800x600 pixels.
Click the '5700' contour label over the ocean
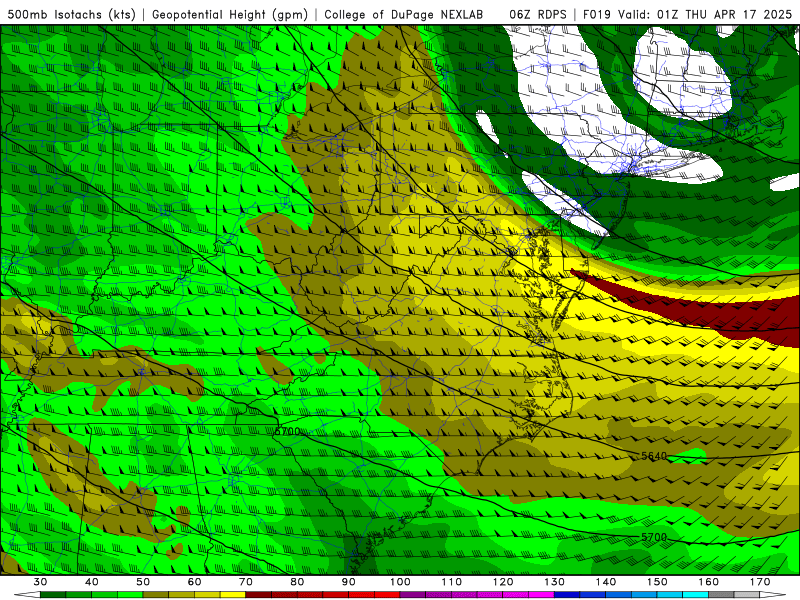(x=654, y=537)
